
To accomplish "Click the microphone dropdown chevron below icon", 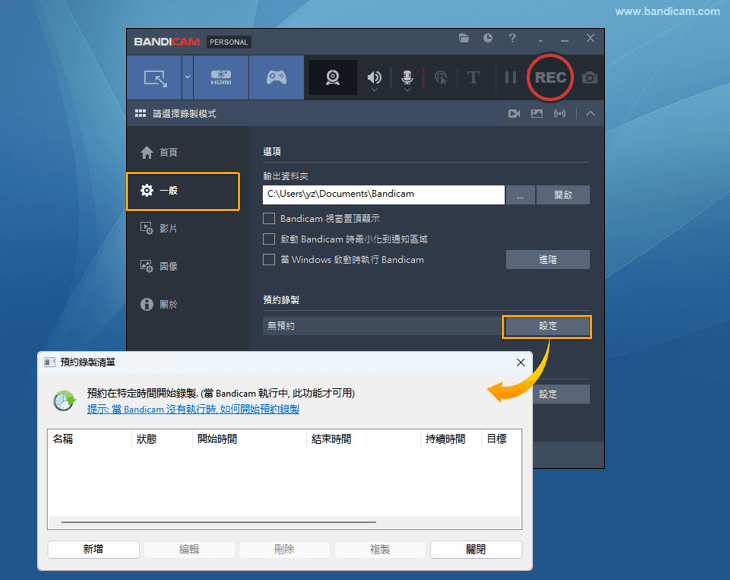I will (407, 89).
